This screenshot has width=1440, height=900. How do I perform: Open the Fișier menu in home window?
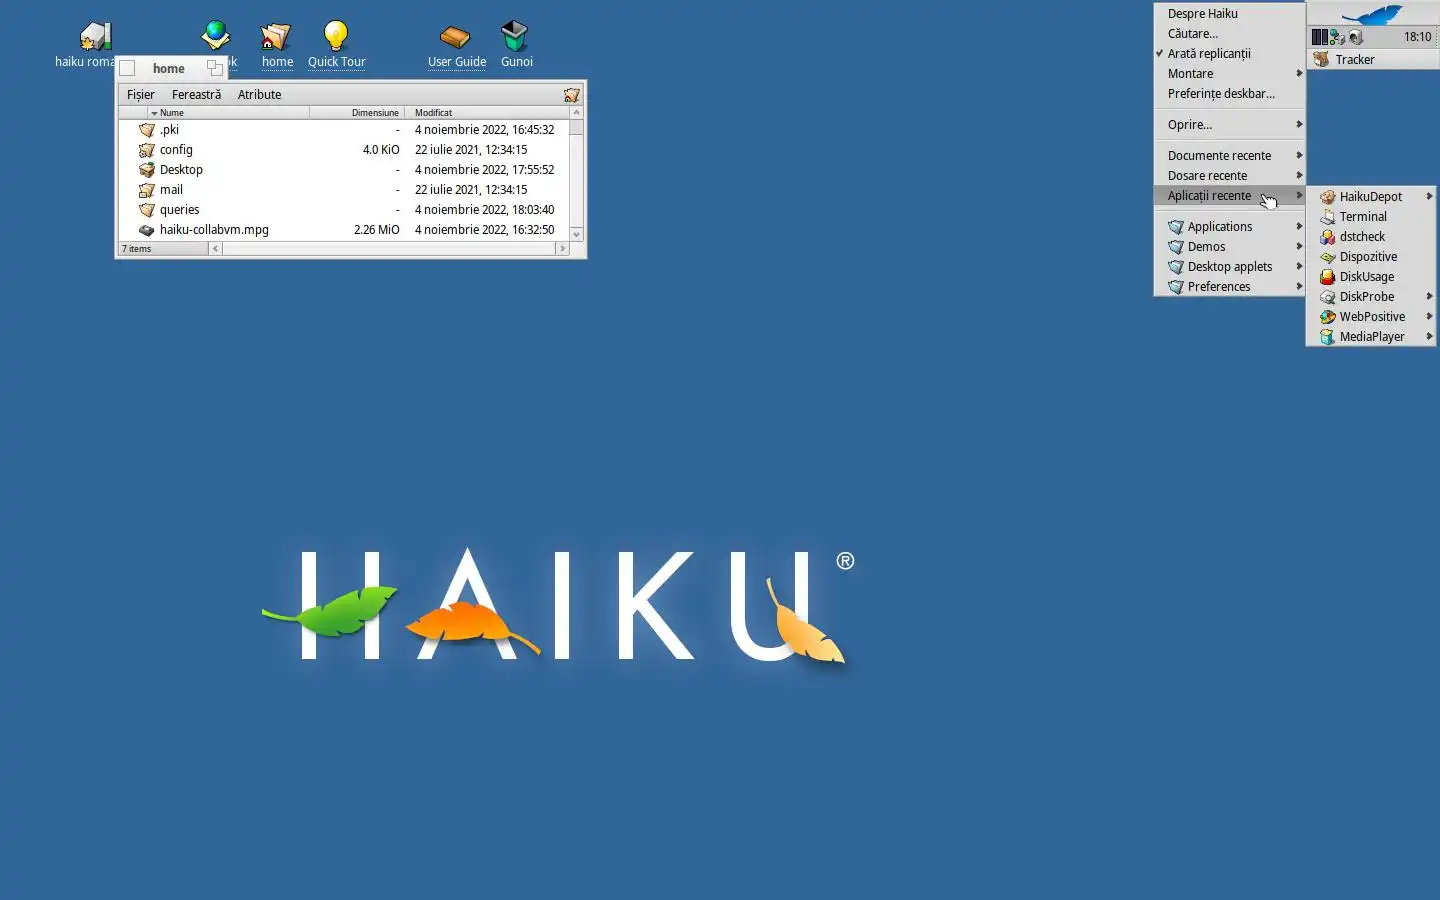point(141,95)
